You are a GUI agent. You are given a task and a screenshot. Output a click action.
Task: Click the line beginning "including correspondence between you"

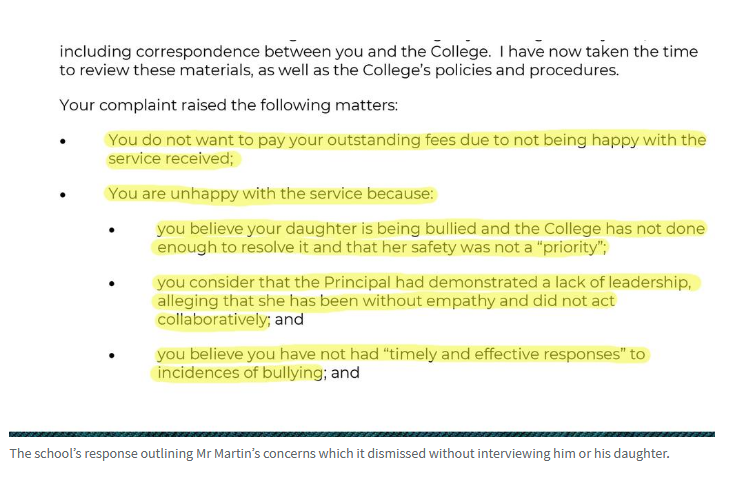[x=378, y=51]
